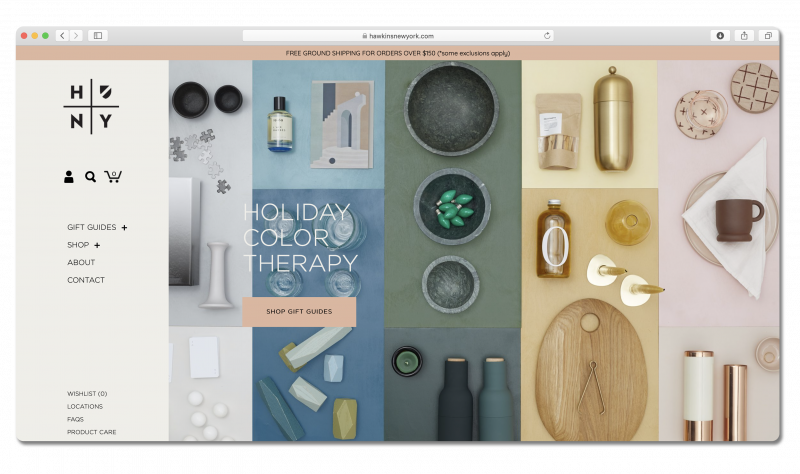
Task: Open the Contact menu item
Action: point(86,280)
